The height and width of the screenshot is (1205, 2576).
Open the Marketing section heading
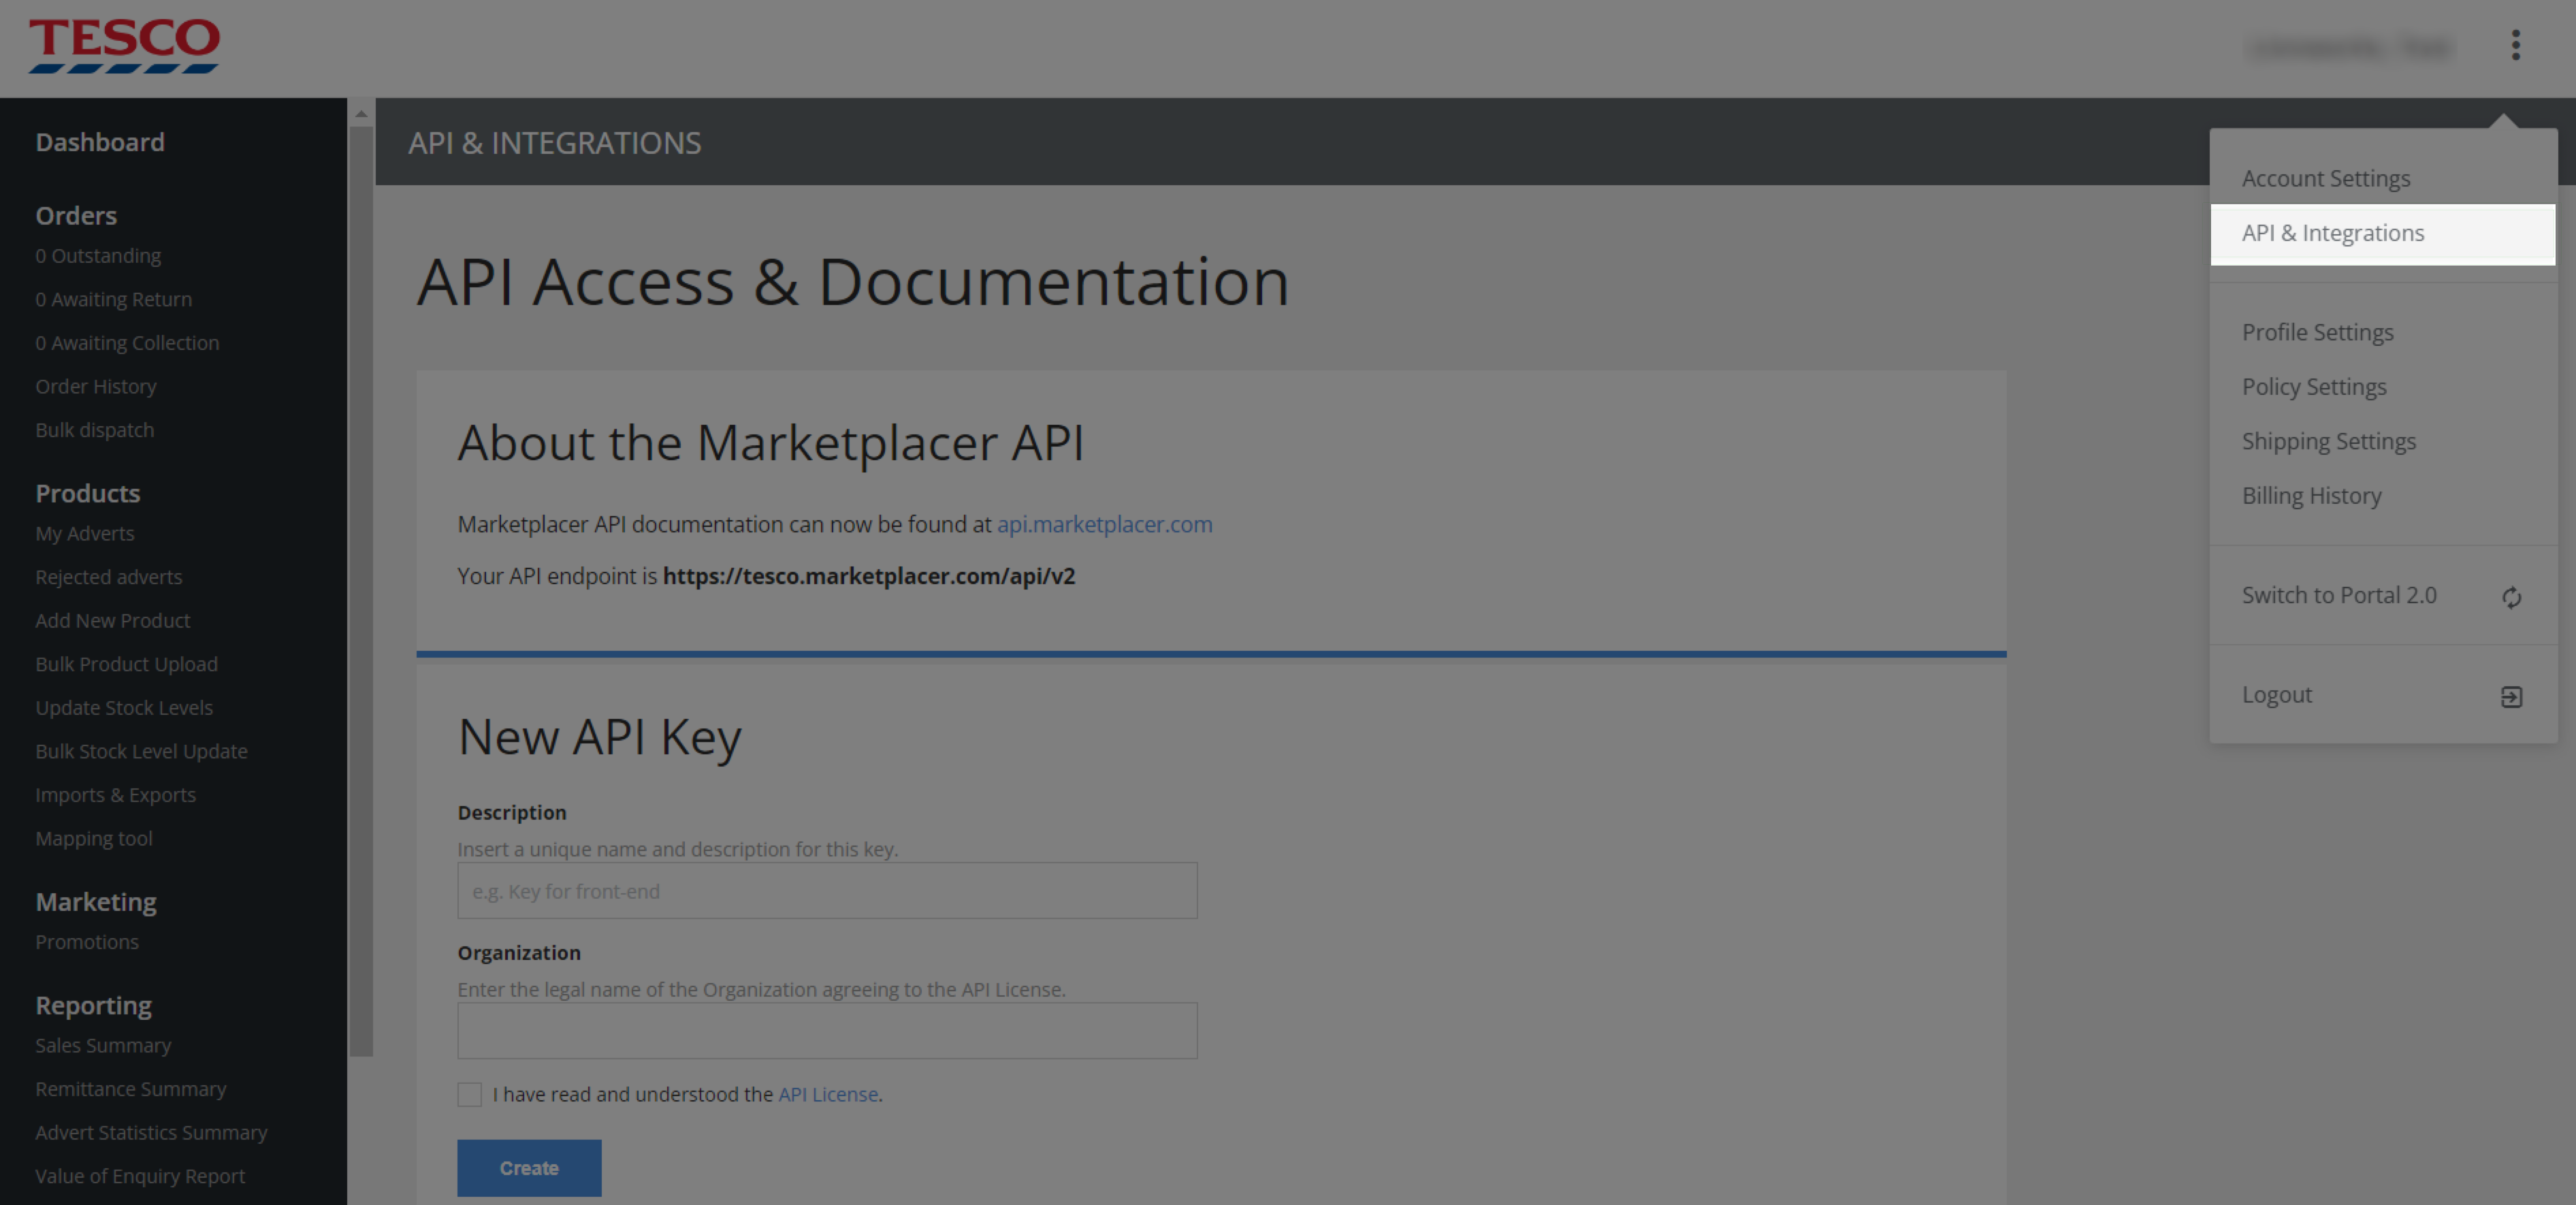[x=96, y=902]
